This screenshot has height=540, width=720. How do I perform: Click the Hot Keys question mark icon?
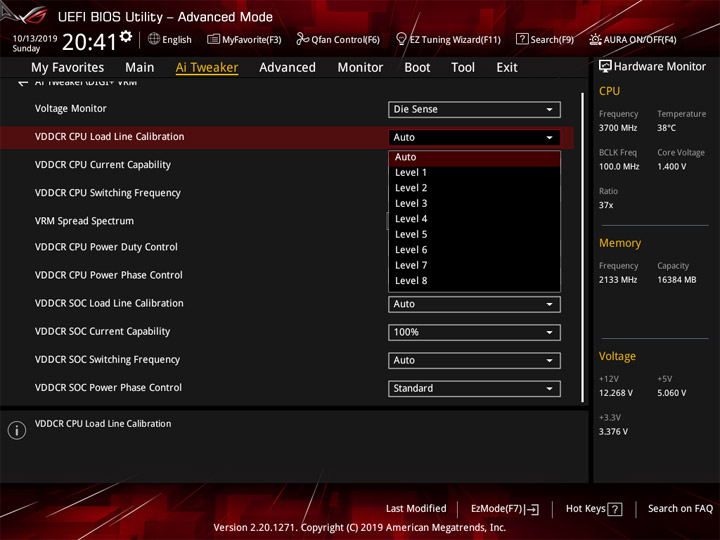click(x=614, y=509)
